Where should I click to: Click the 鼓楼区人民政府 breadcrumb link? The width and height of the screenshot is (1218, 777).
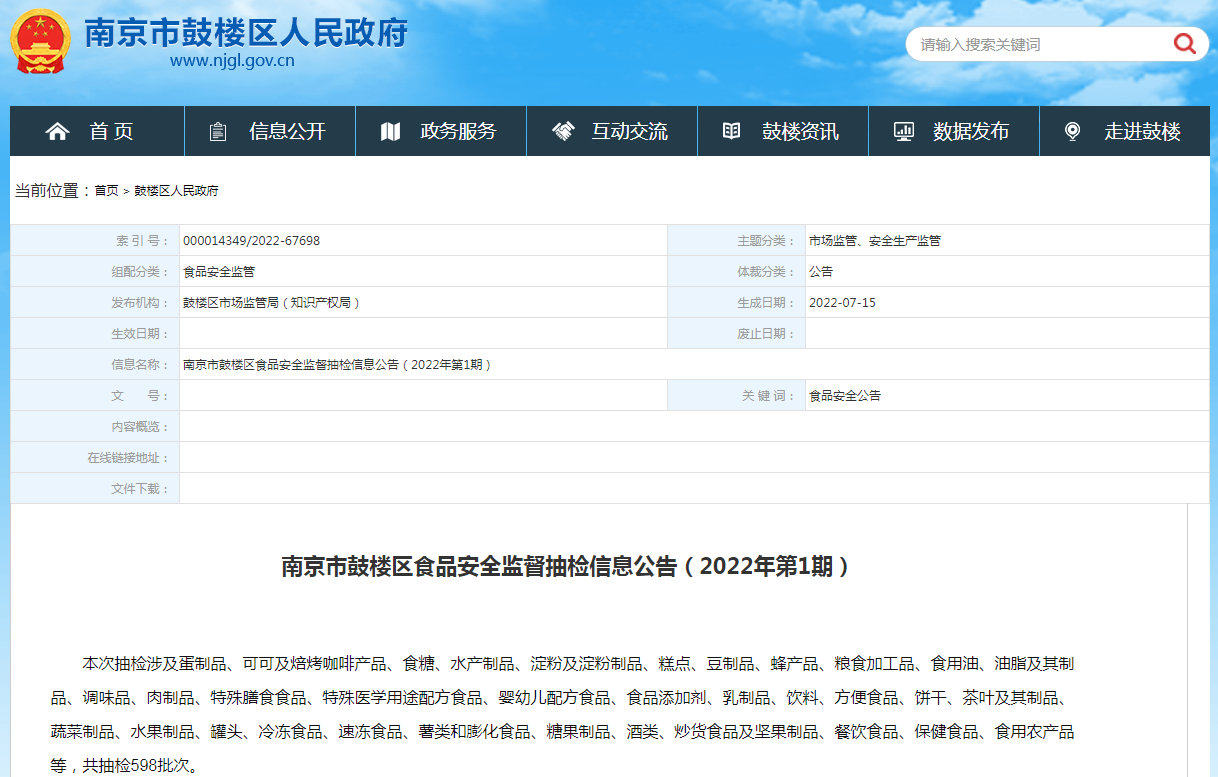[176, 191]
